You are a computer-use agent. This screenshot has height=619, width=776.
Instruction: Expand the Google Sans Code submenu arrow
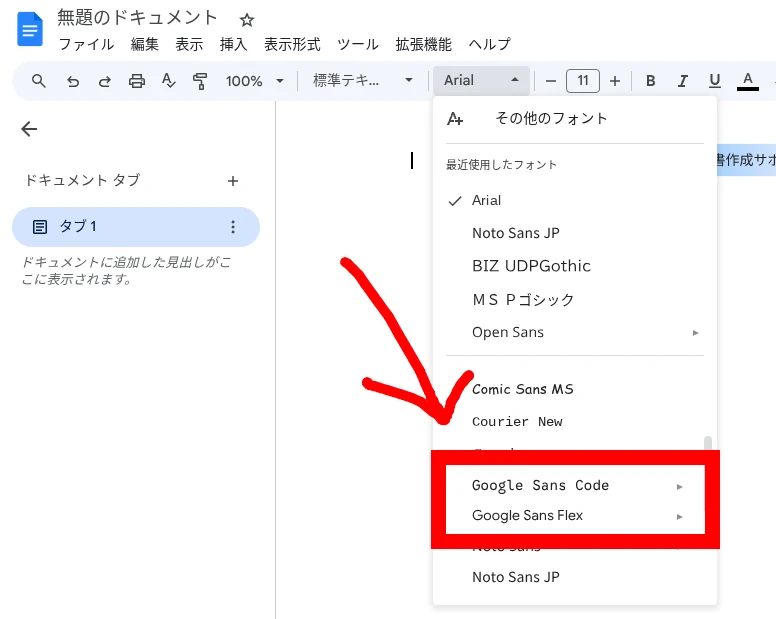click(x=680, y=486)
